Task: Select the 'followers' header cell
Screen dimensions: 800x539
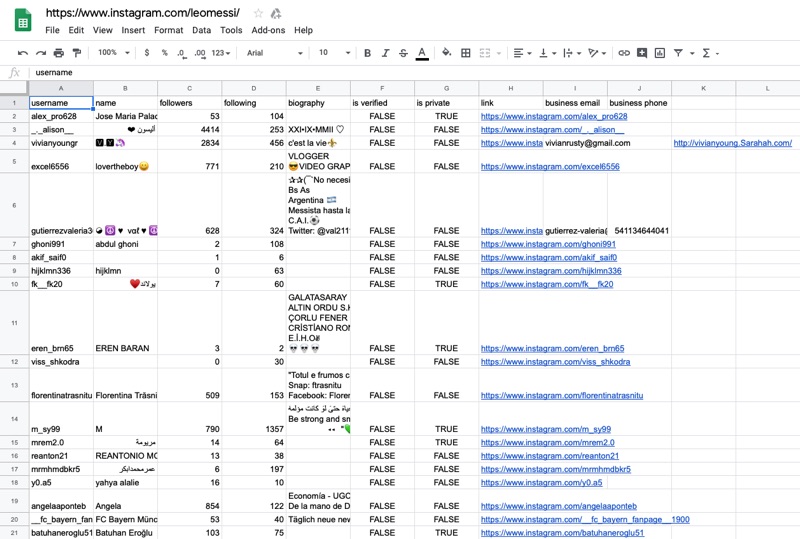Action: [x=190, y=103]
